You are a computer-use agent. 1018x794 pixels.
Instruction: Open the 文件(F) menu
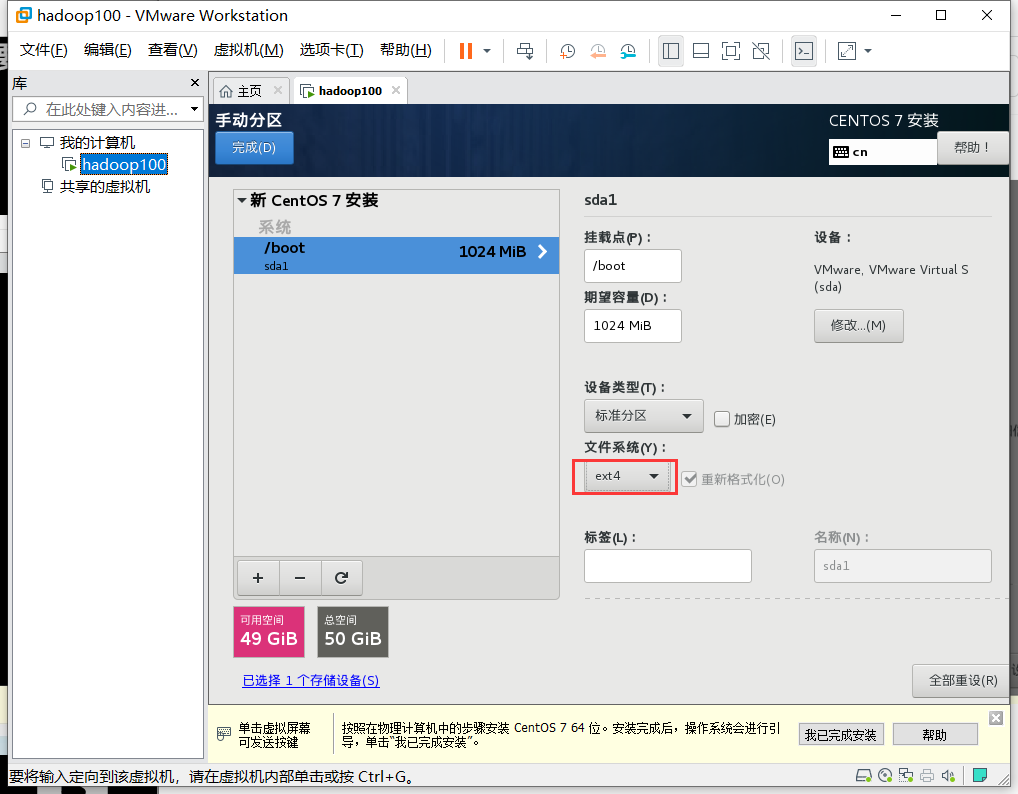43,50
